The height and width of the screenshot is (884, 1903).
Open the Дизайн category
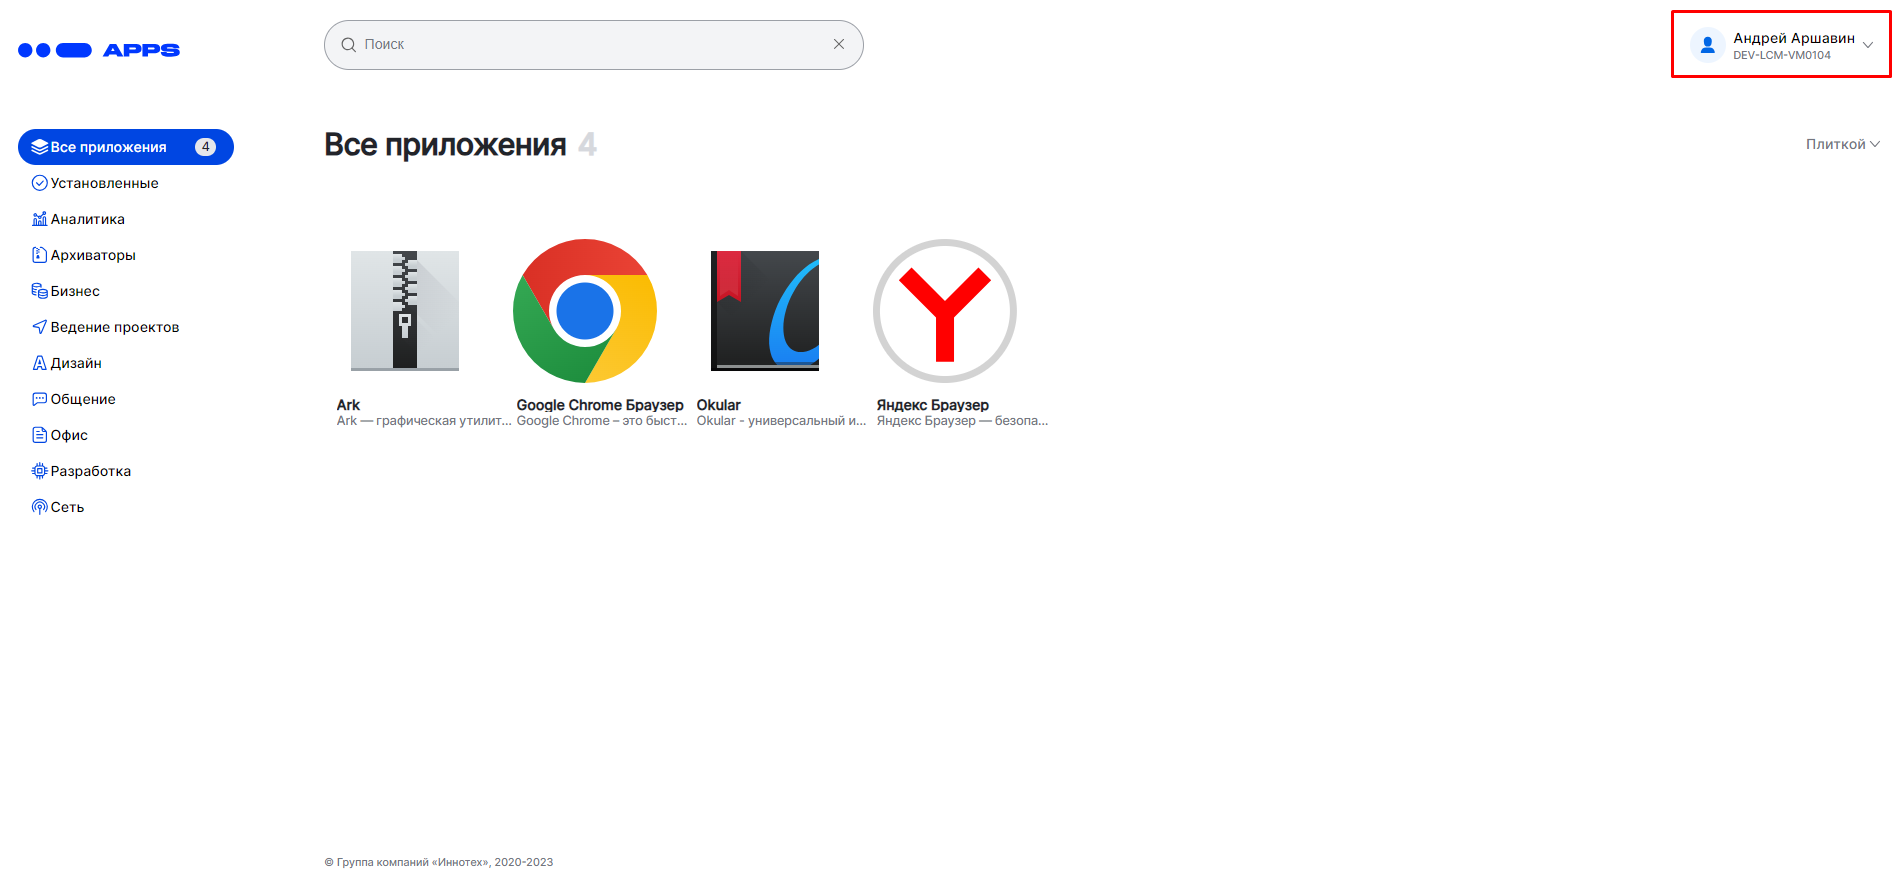click(76, 363)
